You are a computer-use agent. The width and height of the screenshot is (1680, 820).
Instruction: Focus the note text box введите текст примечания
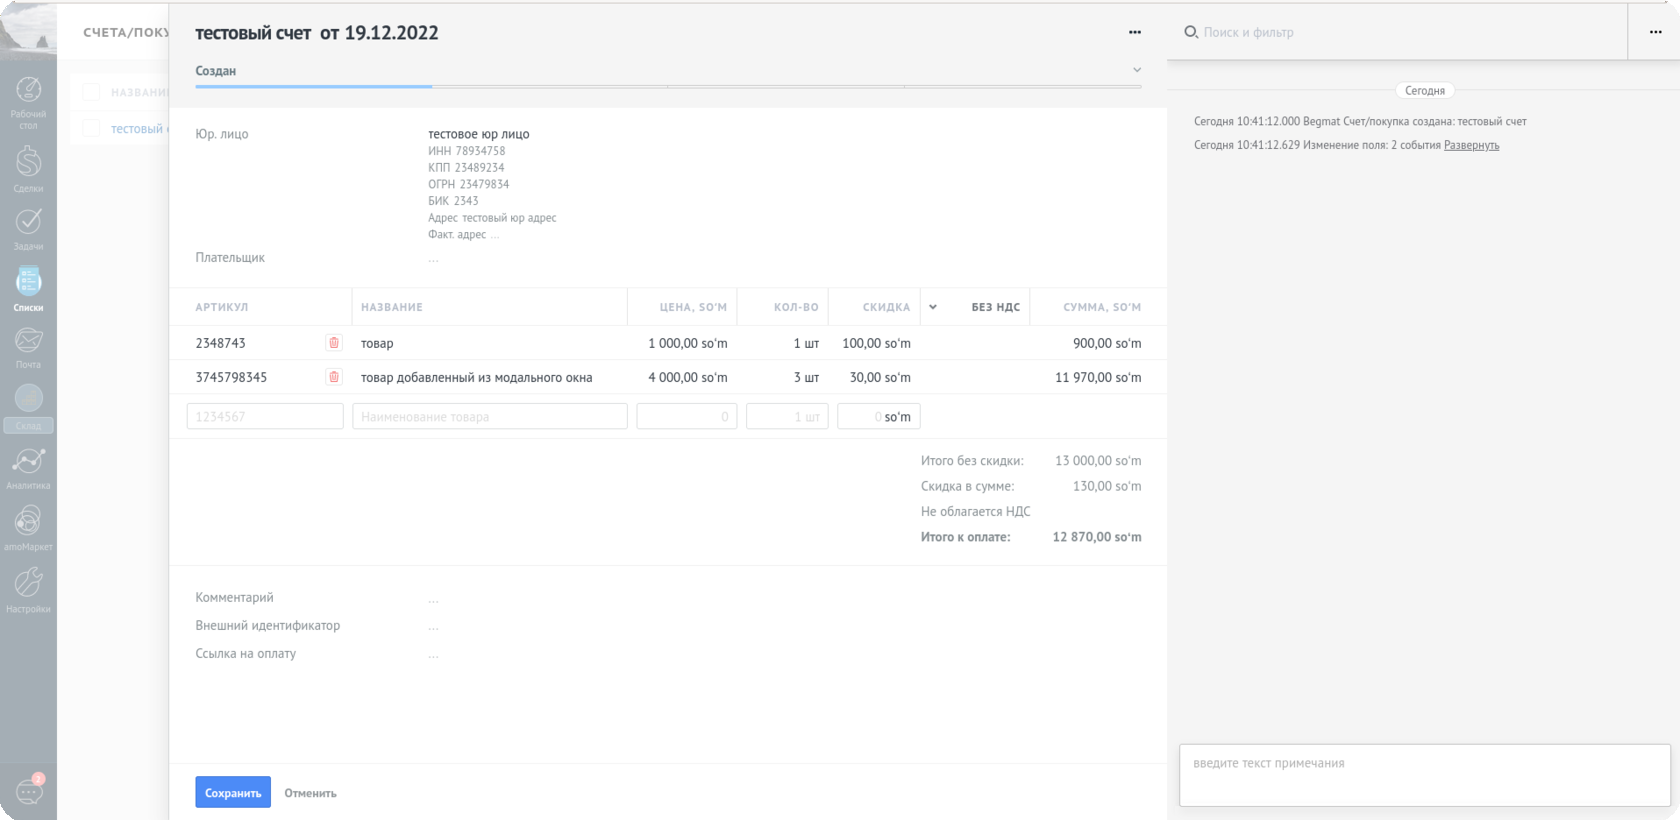click(x=1424, y=774)
